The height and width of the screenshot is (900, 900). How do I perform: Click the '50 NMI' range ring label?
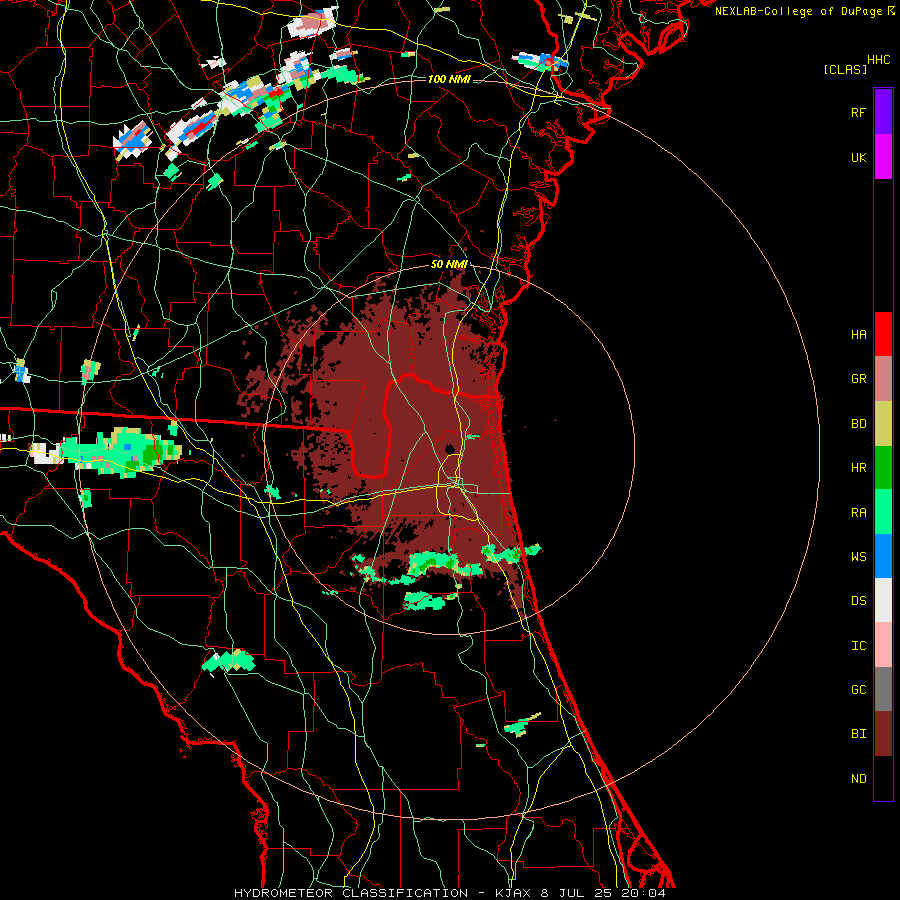[449, 264]
